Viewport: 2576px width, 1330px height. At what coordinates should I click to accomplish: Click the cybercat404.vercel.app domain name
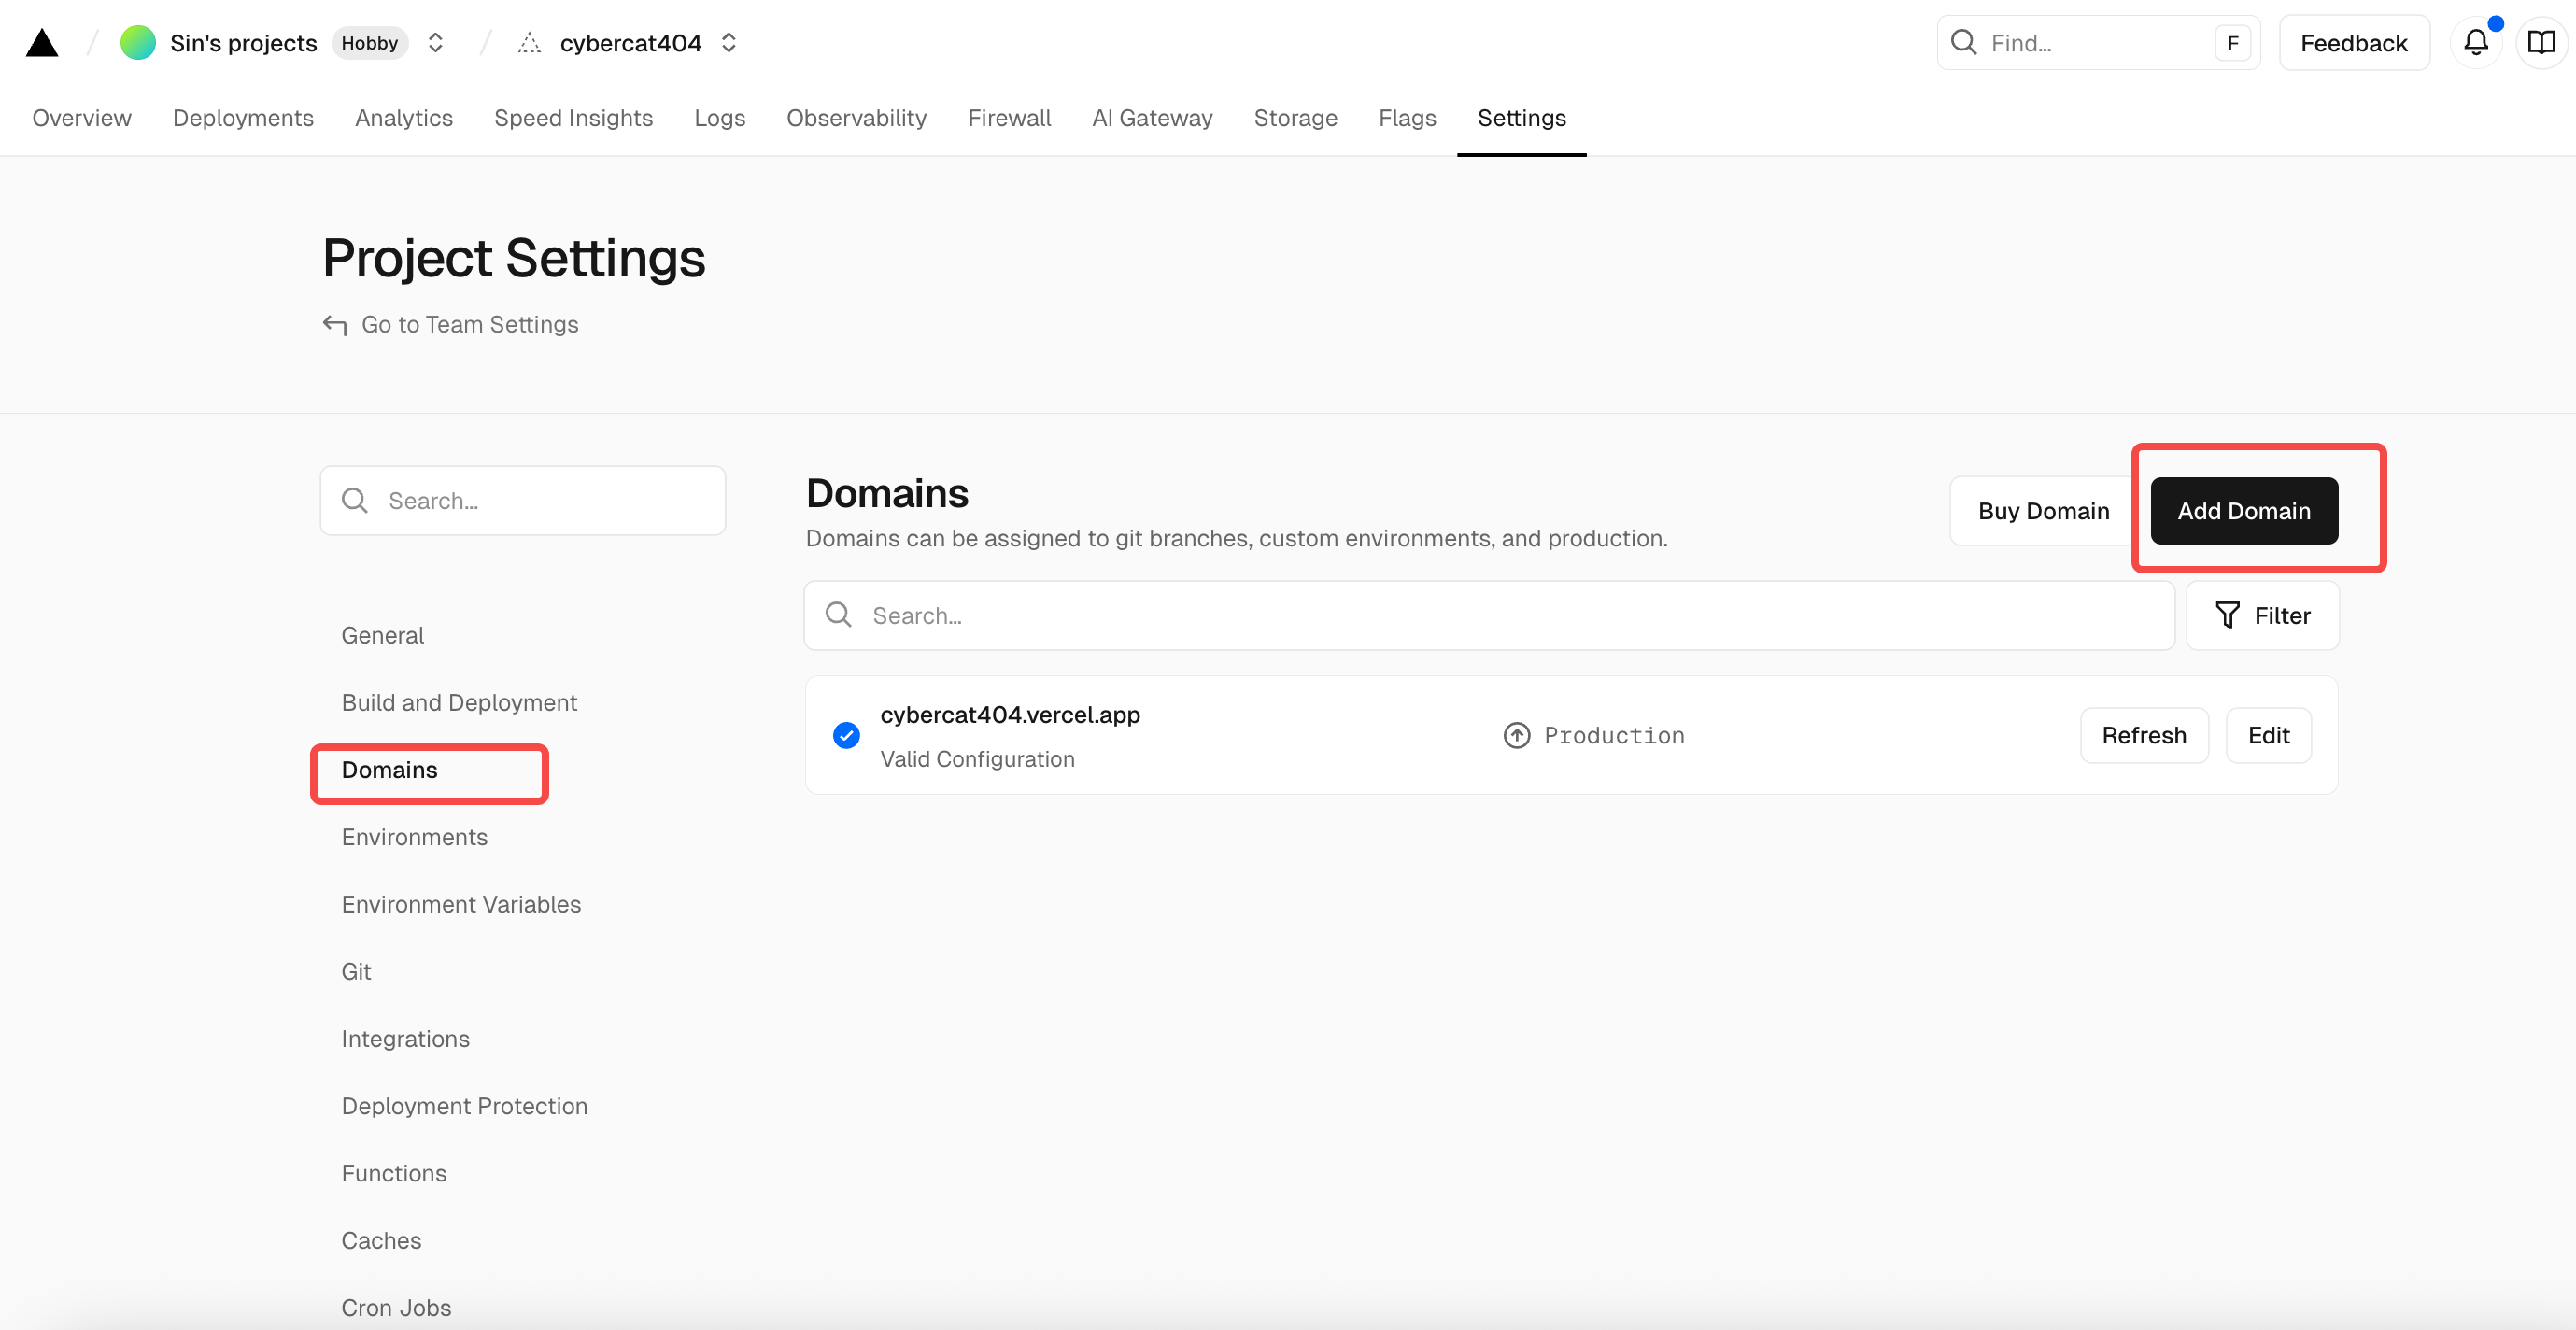[x=1010, y=715]
